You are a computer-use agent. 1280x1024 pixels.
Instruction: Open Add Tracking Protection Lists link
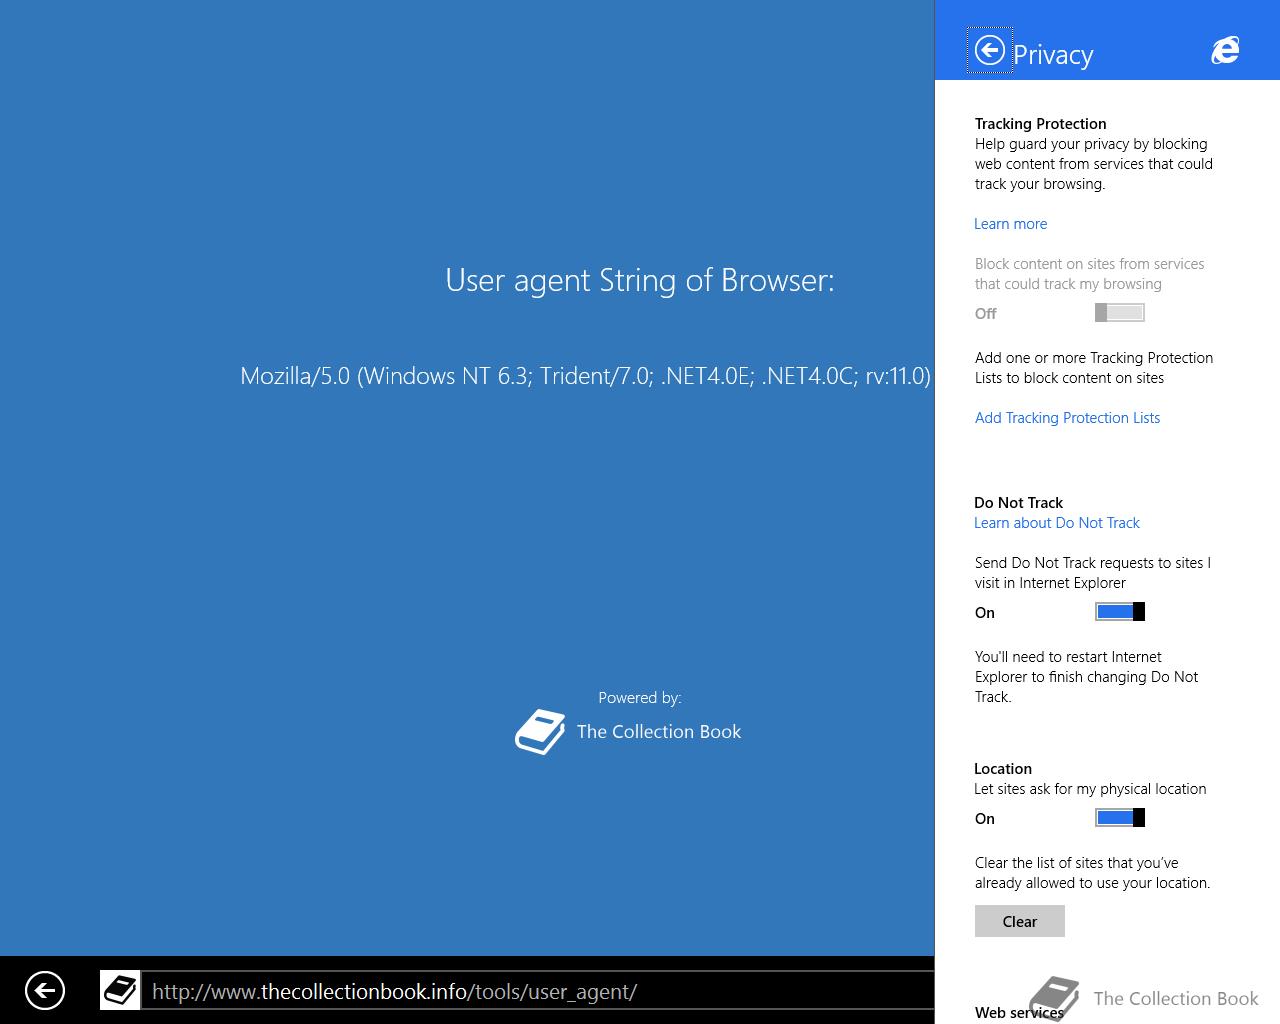(1067, 418)
